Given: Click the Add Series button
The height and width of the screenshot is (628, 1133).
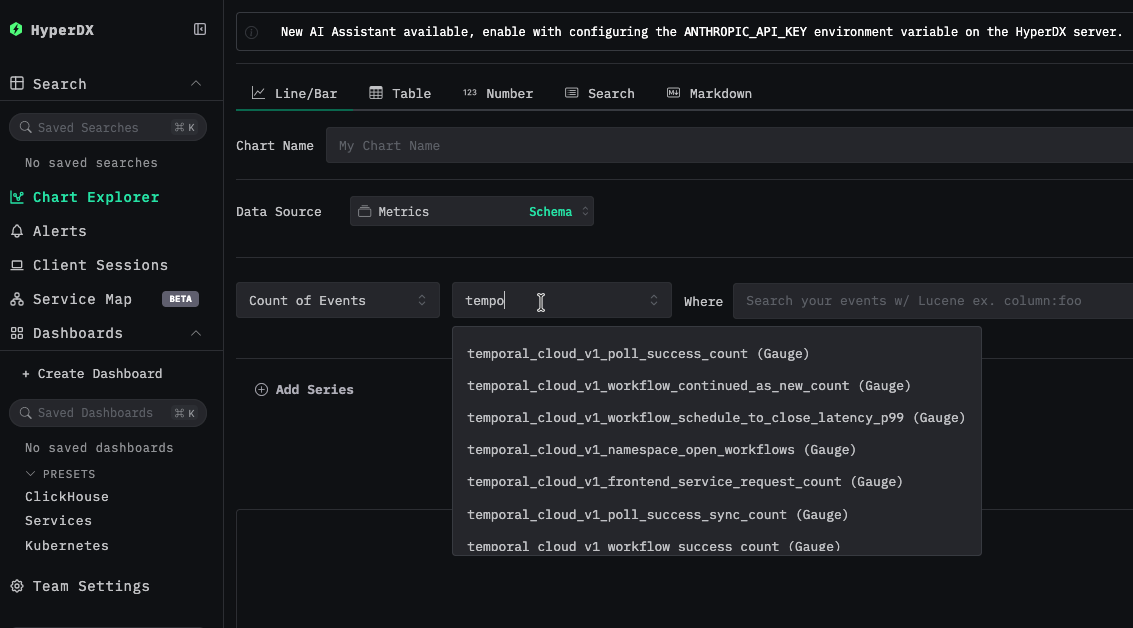Looking at the screenshot, I should coord(305,389).
